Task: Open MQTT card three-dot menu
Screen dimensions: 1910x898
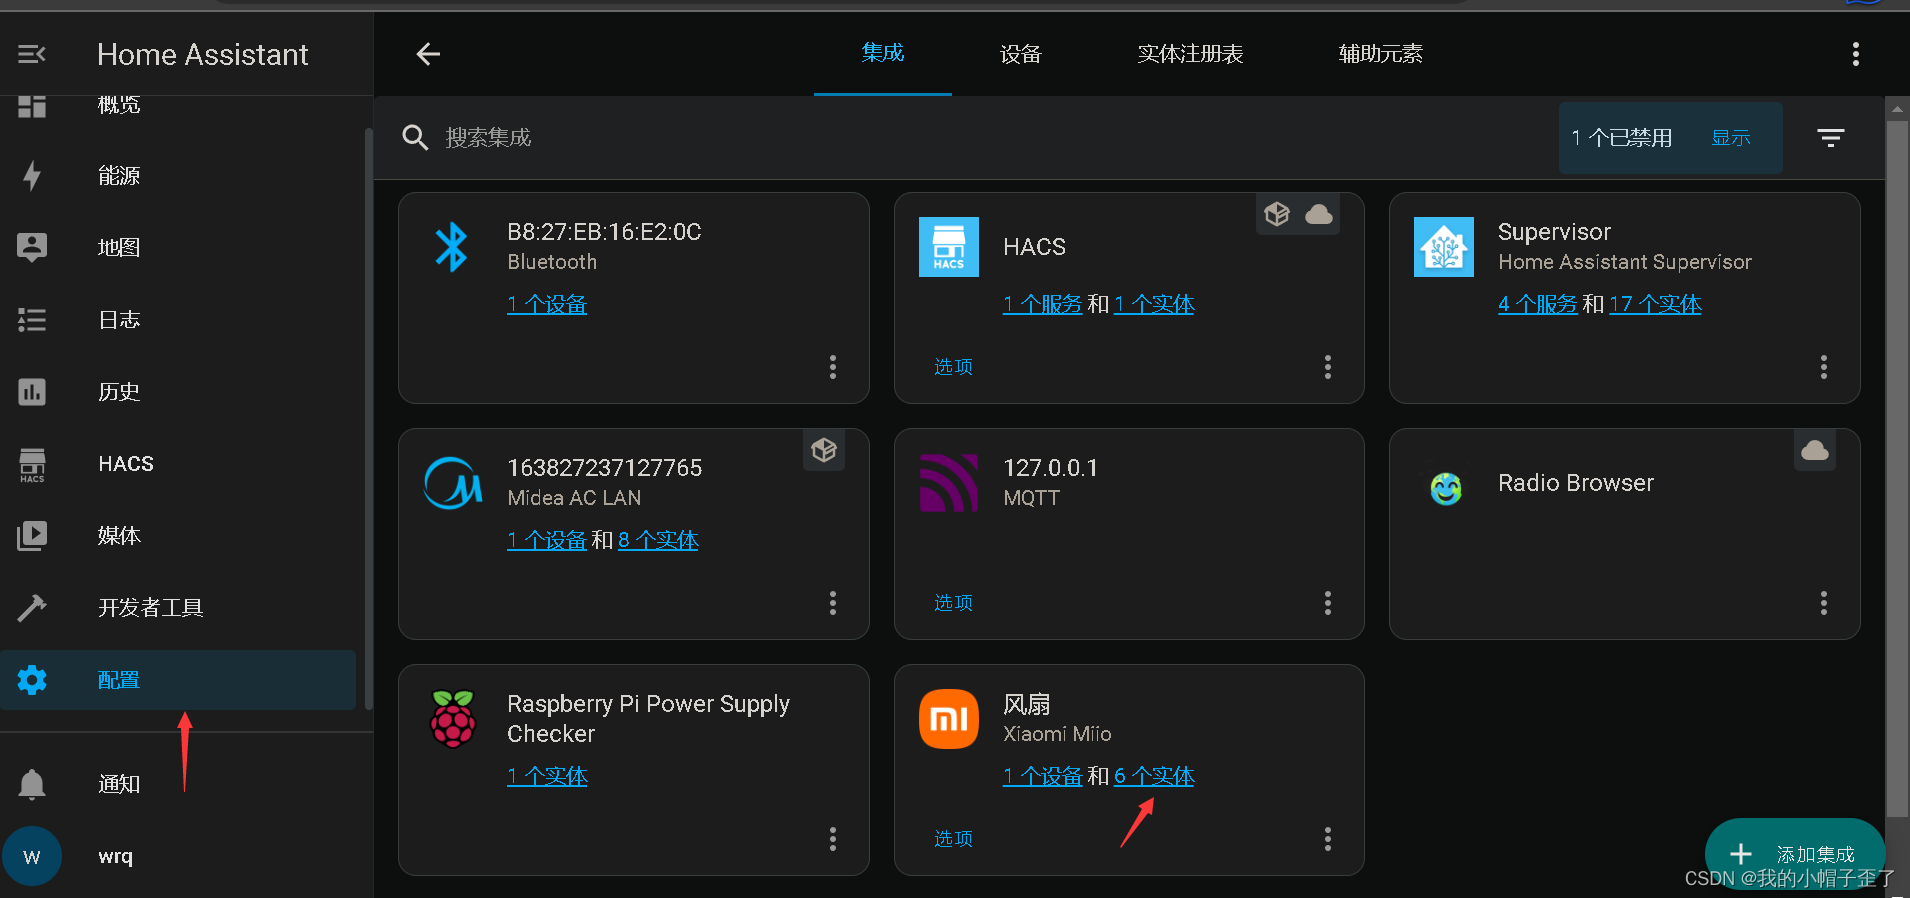Action: pyautogui.click(x=1328, y=603)
